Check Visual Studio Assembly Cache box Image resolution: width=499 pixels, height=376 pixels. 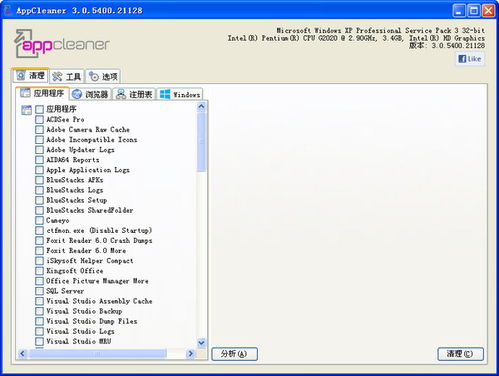click(39, 301)
